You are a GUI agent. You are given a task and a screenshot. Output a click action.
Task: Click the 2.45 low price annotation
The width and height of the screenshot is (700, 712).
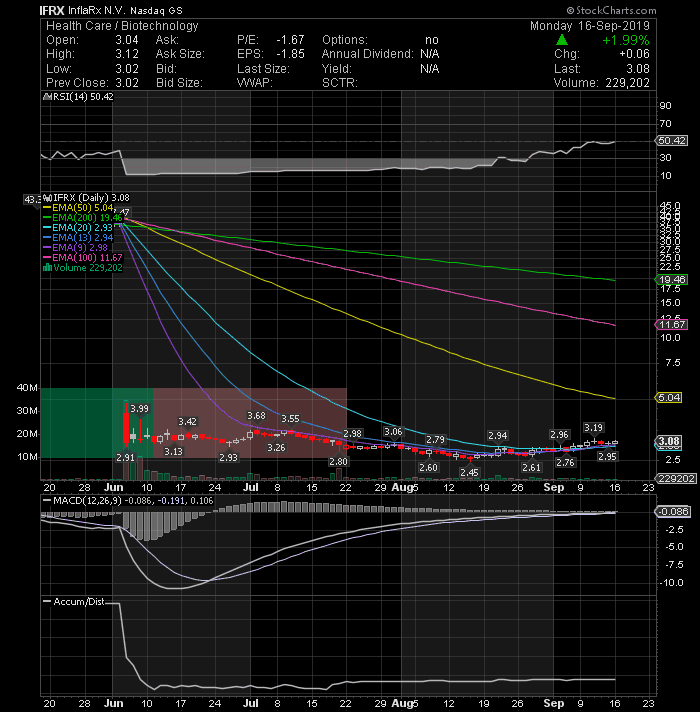[x=469, y=473]
